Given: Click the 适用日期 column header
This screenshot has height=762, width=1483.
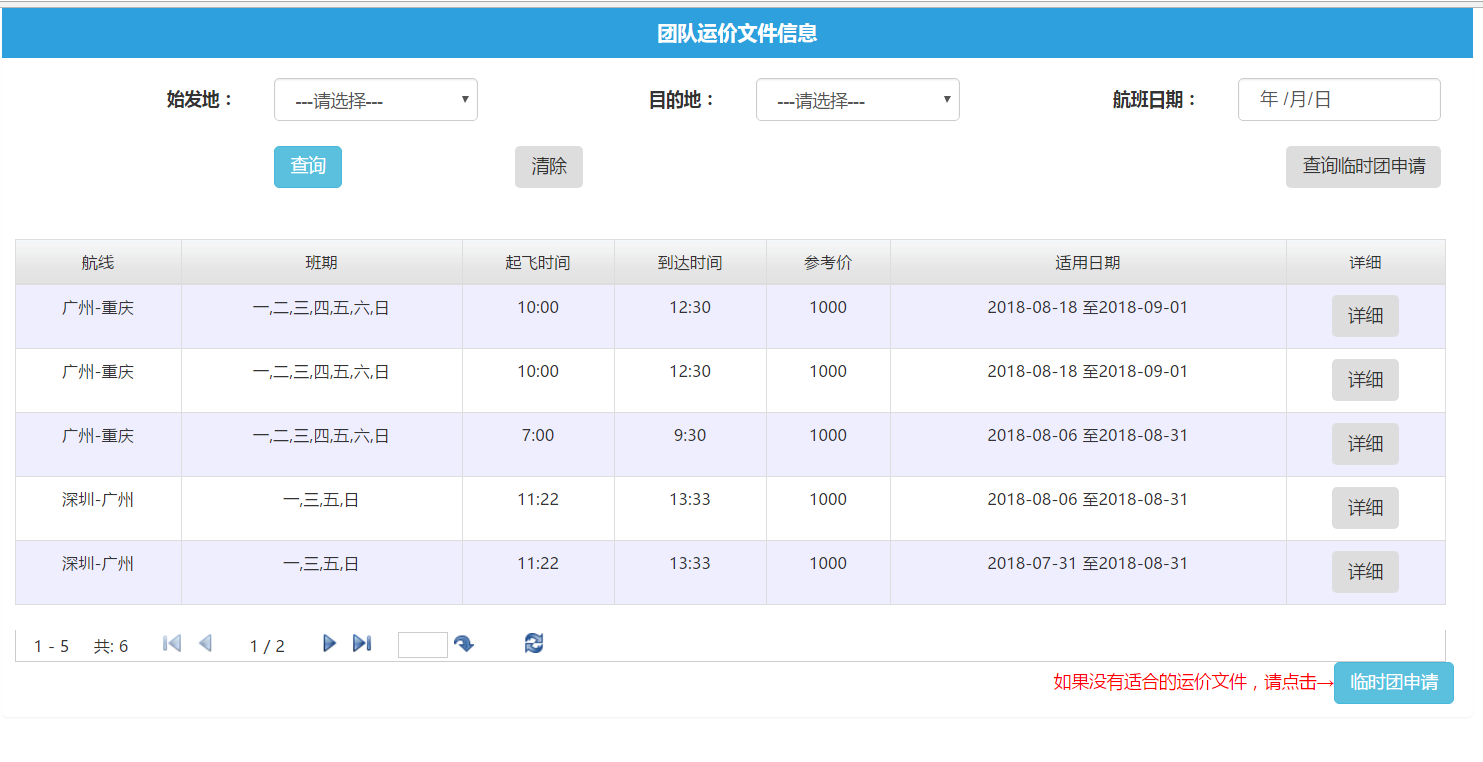Looking at the screenshot, I should click(x=1088, y=262).
